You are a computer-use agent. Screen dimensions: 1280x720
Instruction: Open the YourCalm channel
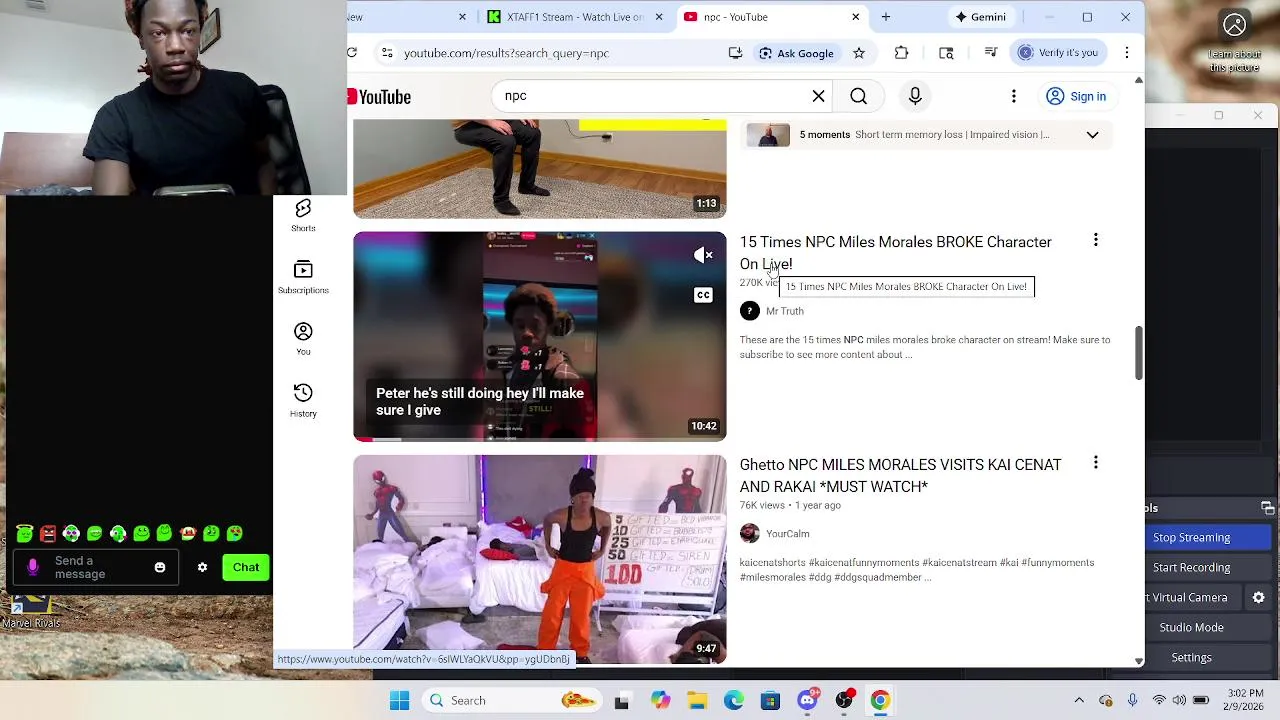tap(787, 534)
